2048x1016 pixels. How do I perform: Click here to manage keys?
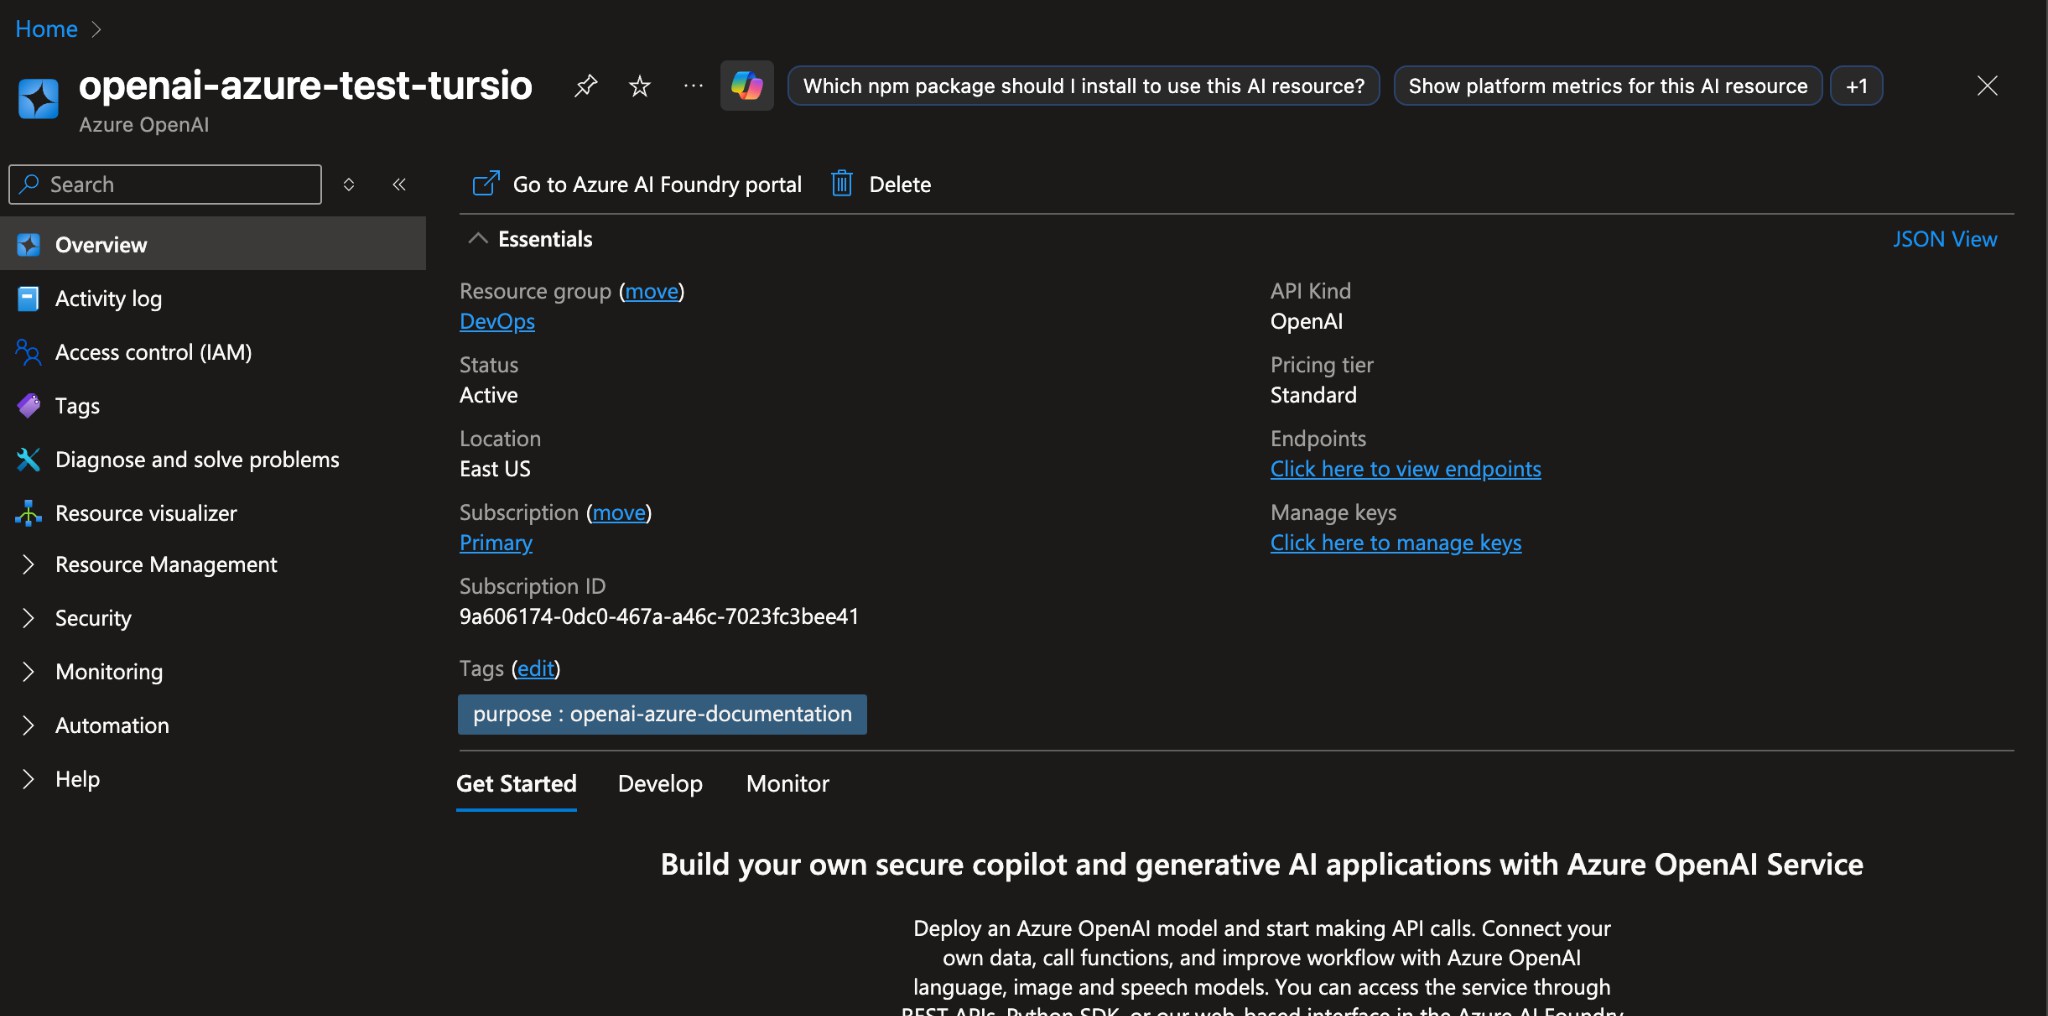click(x=1396, y=543)
